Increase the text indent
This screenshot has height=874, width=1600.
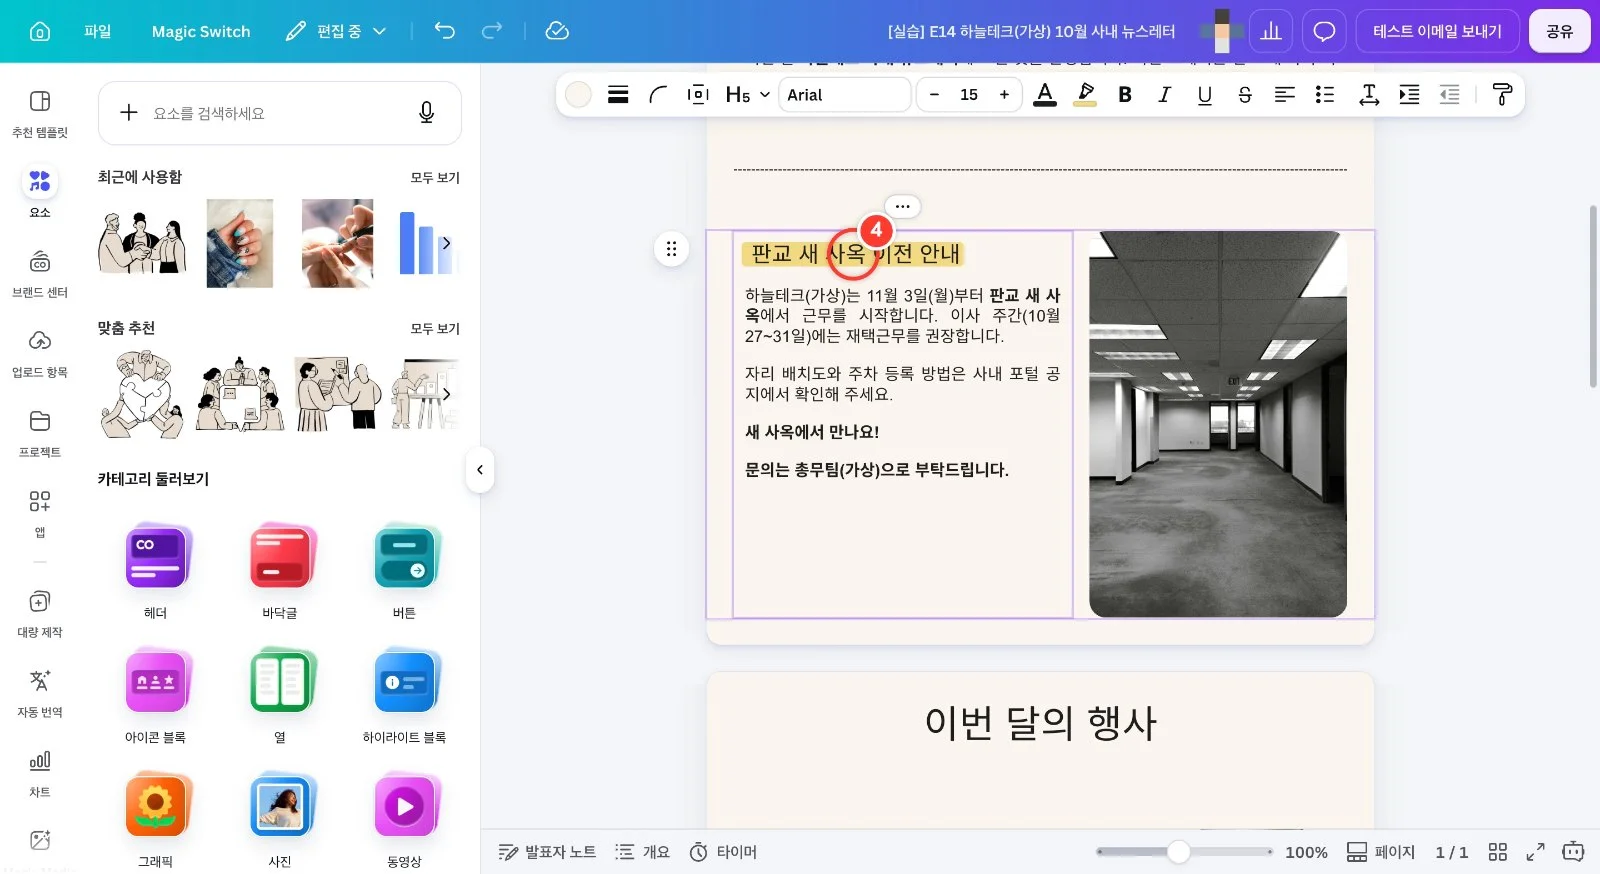pyautogui.click(x=1409, y=94)
